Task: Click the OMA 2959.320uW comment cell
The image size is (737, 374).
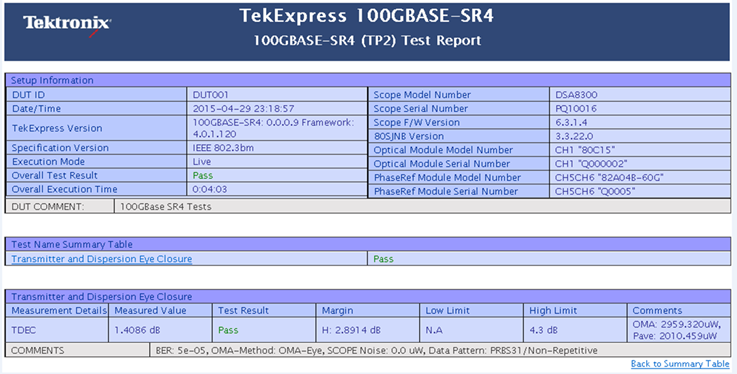Action: 679,330
